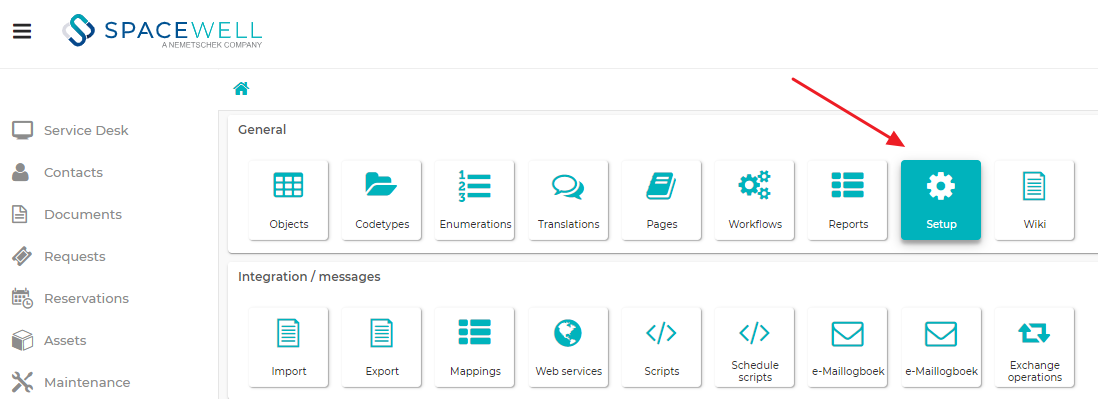Open the Reports tile
Image resolution: width=1098 pixels, height=399 pixels.
[x=848, y=200]
